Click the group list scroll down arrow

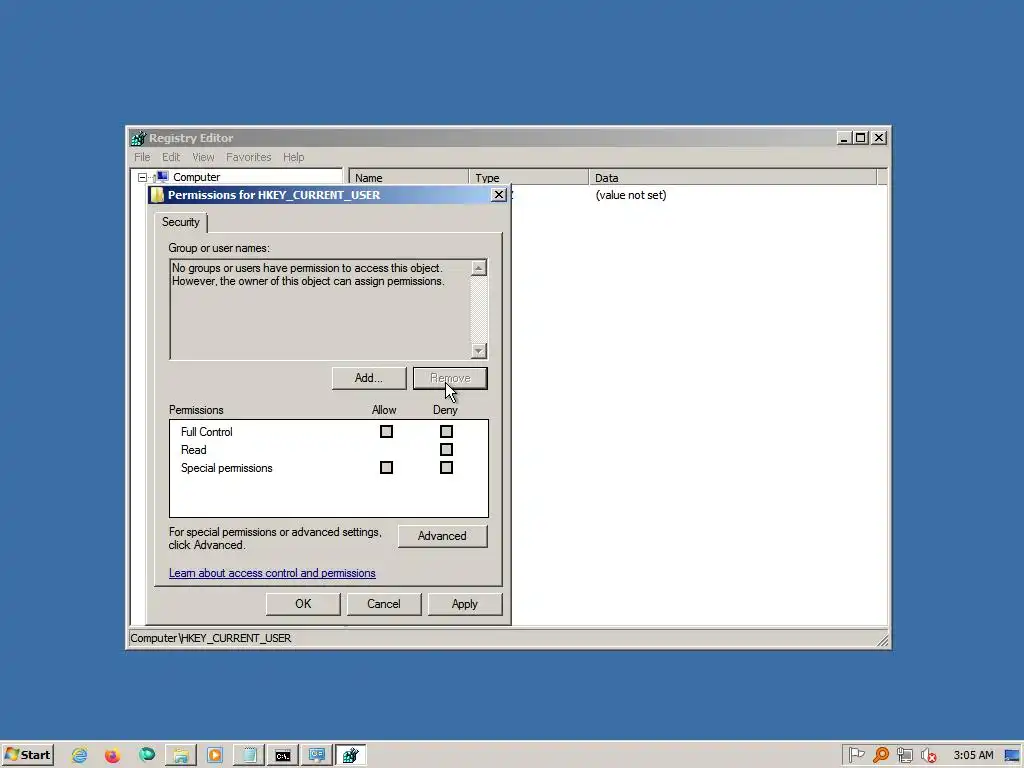coord(479,351)
